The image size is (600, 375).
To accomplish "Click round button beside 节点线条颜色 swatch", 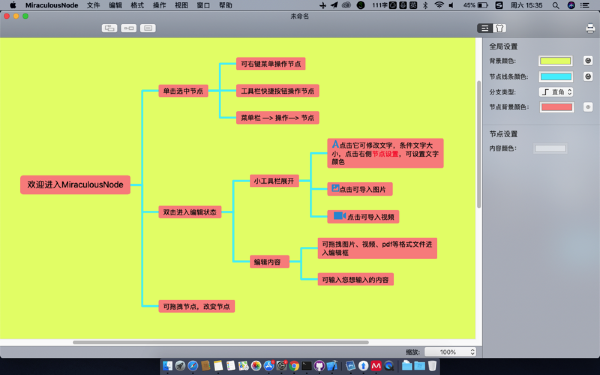I will point(588,77).
